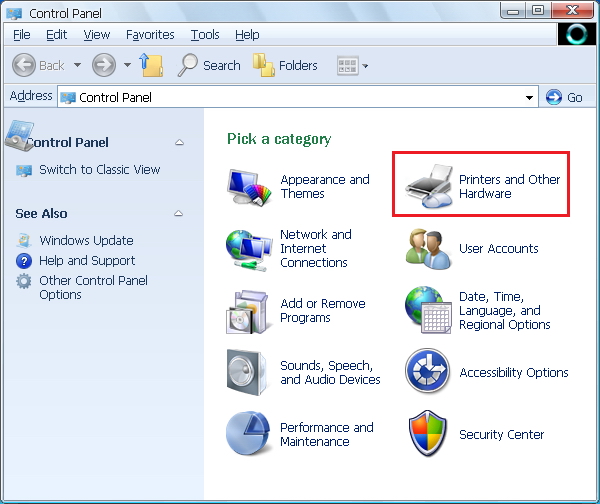The image size is (600, 504).
Task: Click the Other Control Panel Options gear icon
Action: point(24,281)
